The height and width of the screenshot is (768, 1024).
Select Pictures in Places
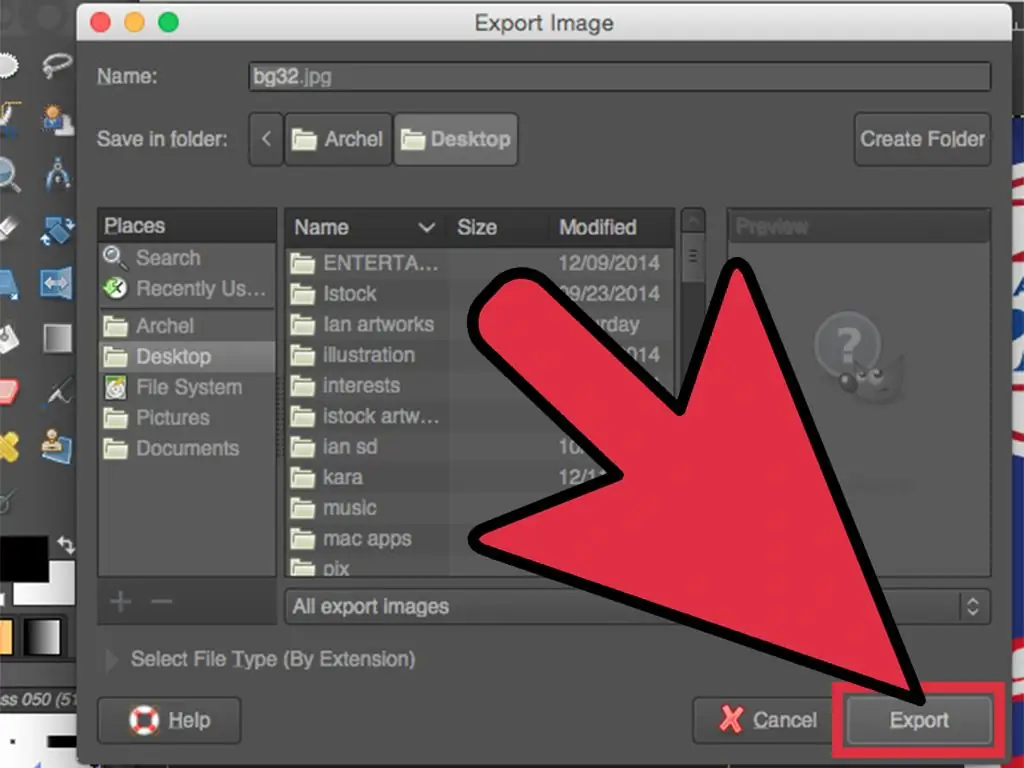pyautogui.click(x=187, y=418)
